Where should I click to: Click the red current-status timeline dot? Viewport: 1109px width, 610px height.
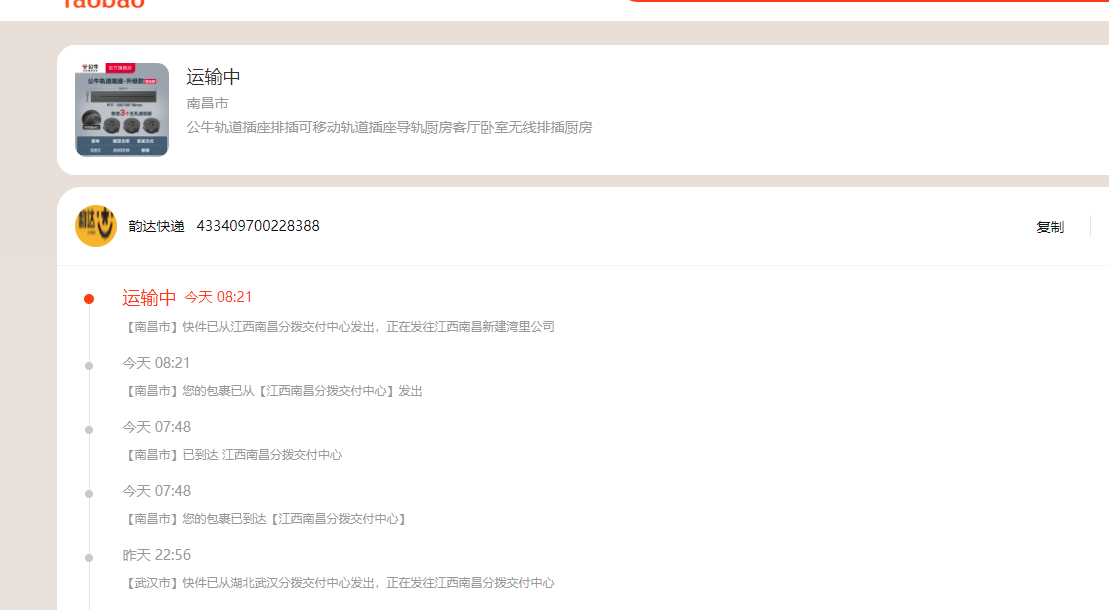coord(89,299)
